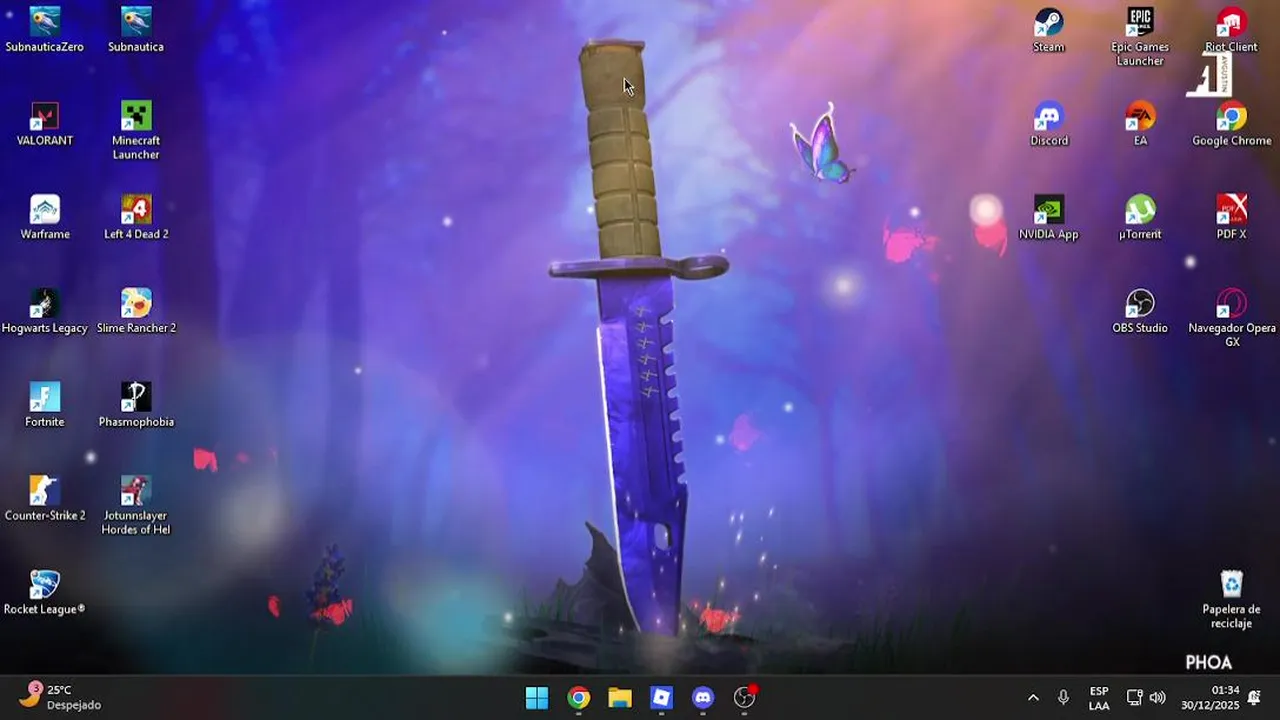Screen dimensions: 1280x720
Task: Open the Subnautica desktop shortcut
Action: coord(136,30)
